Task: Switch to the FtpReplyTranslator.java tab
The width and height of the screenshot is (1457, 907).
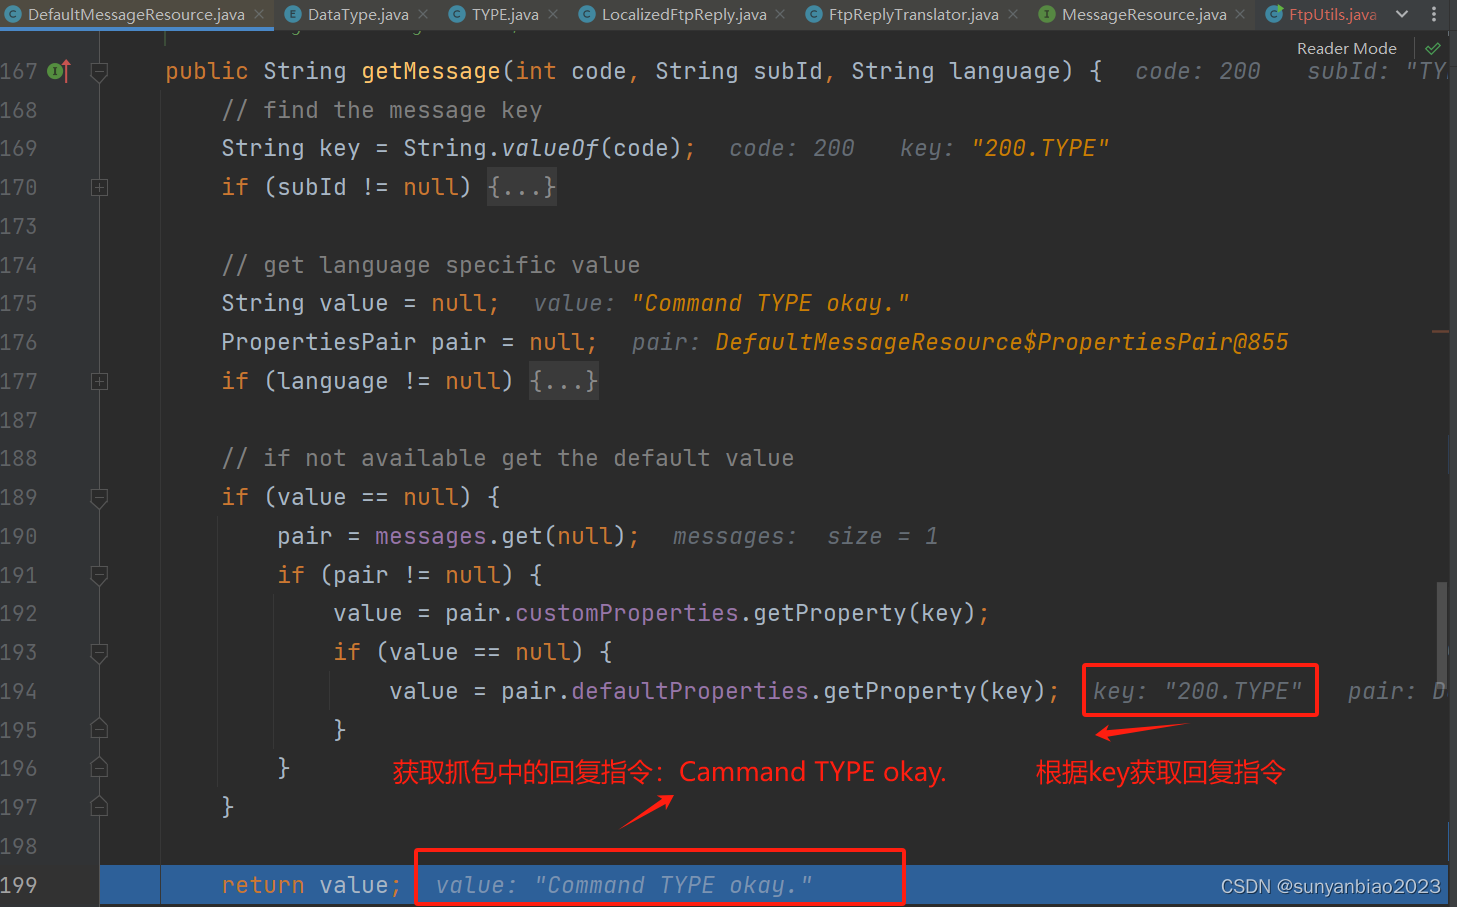Action: [912, 14]
